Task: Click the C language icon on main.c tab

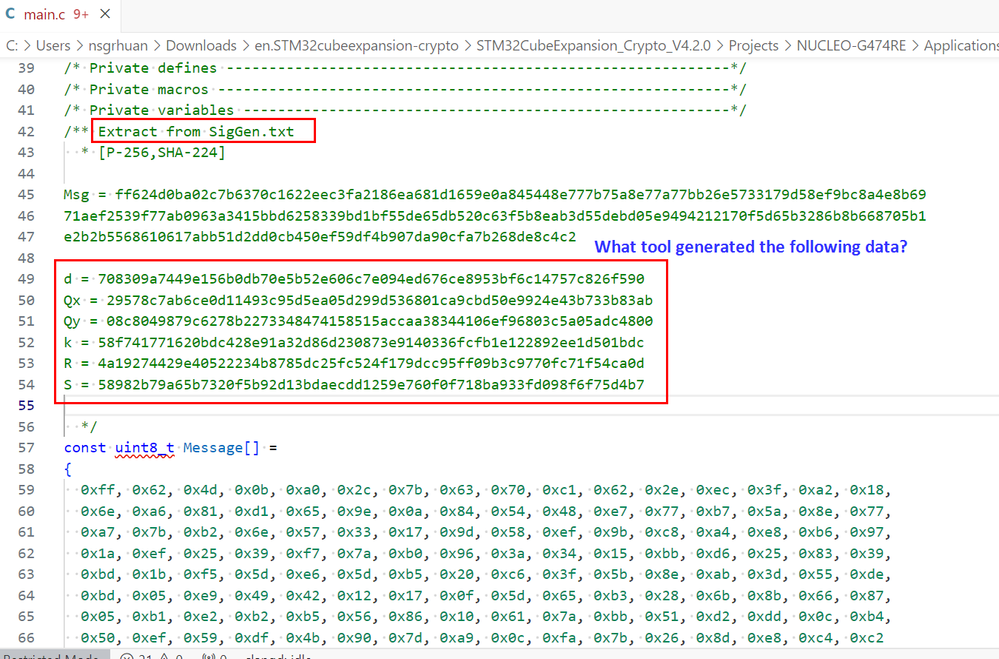Action: [x=10, y=14]
